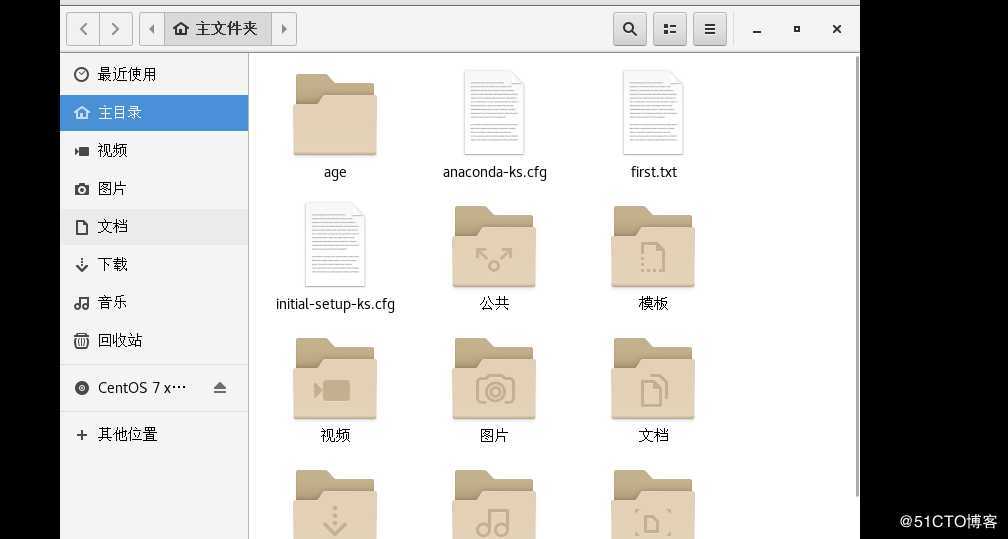Click the 模板 folder name label
Screen dimensions: 1008x539
(653, 304)
